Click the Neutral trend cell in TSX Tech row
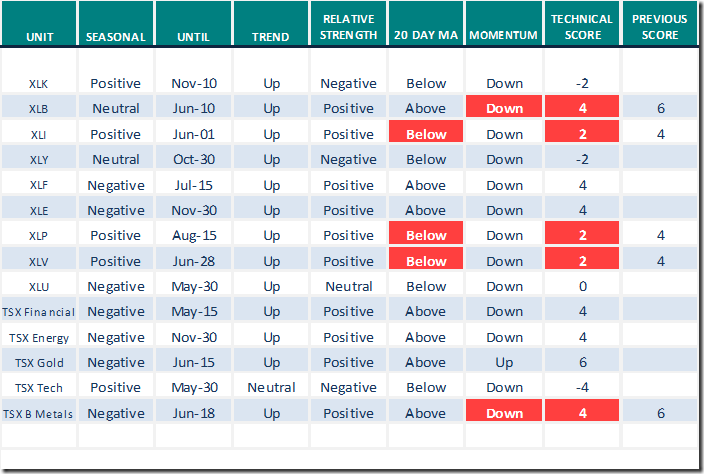 272,387
